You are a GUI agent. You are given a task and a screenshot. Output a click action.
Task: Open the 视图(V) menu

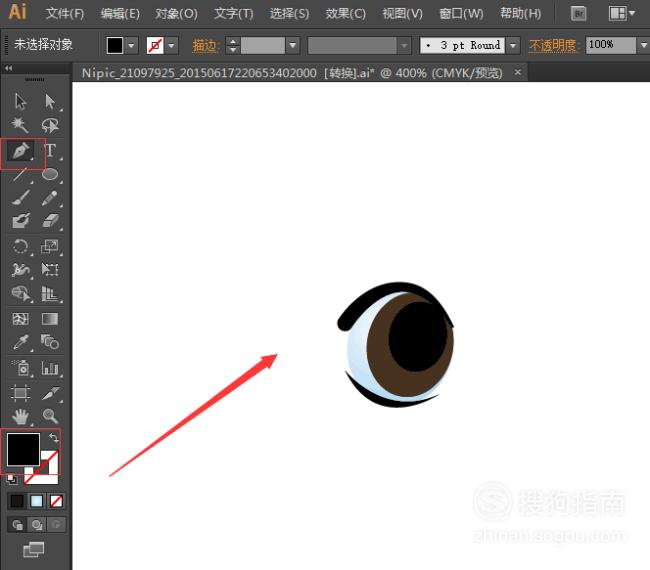point(402,14)
